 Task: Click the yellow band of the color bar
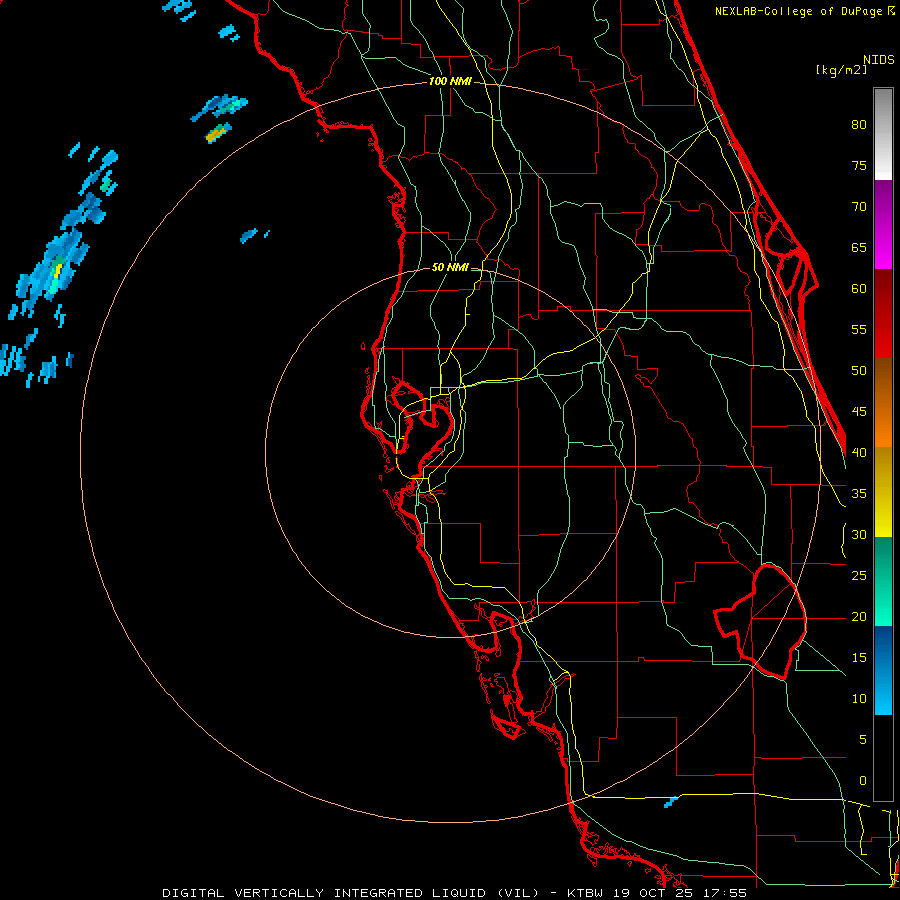[883, 492]
